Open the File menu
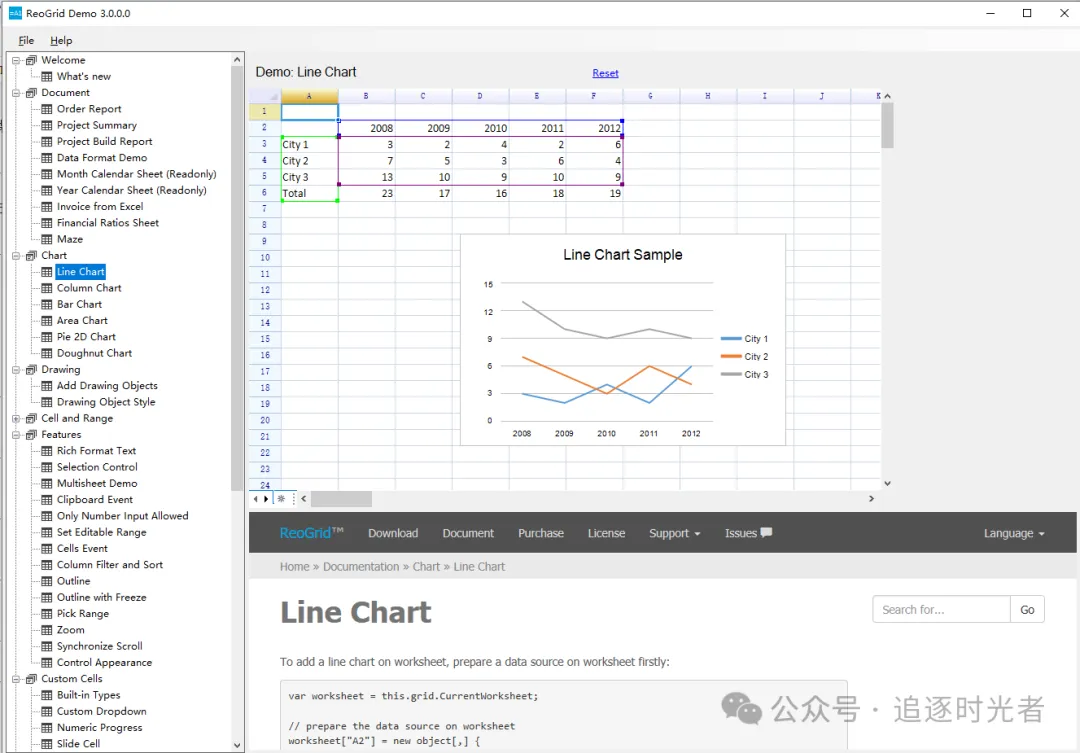Image resolution: width=1080 pixels, height=753 pixels. pos(26,41)
